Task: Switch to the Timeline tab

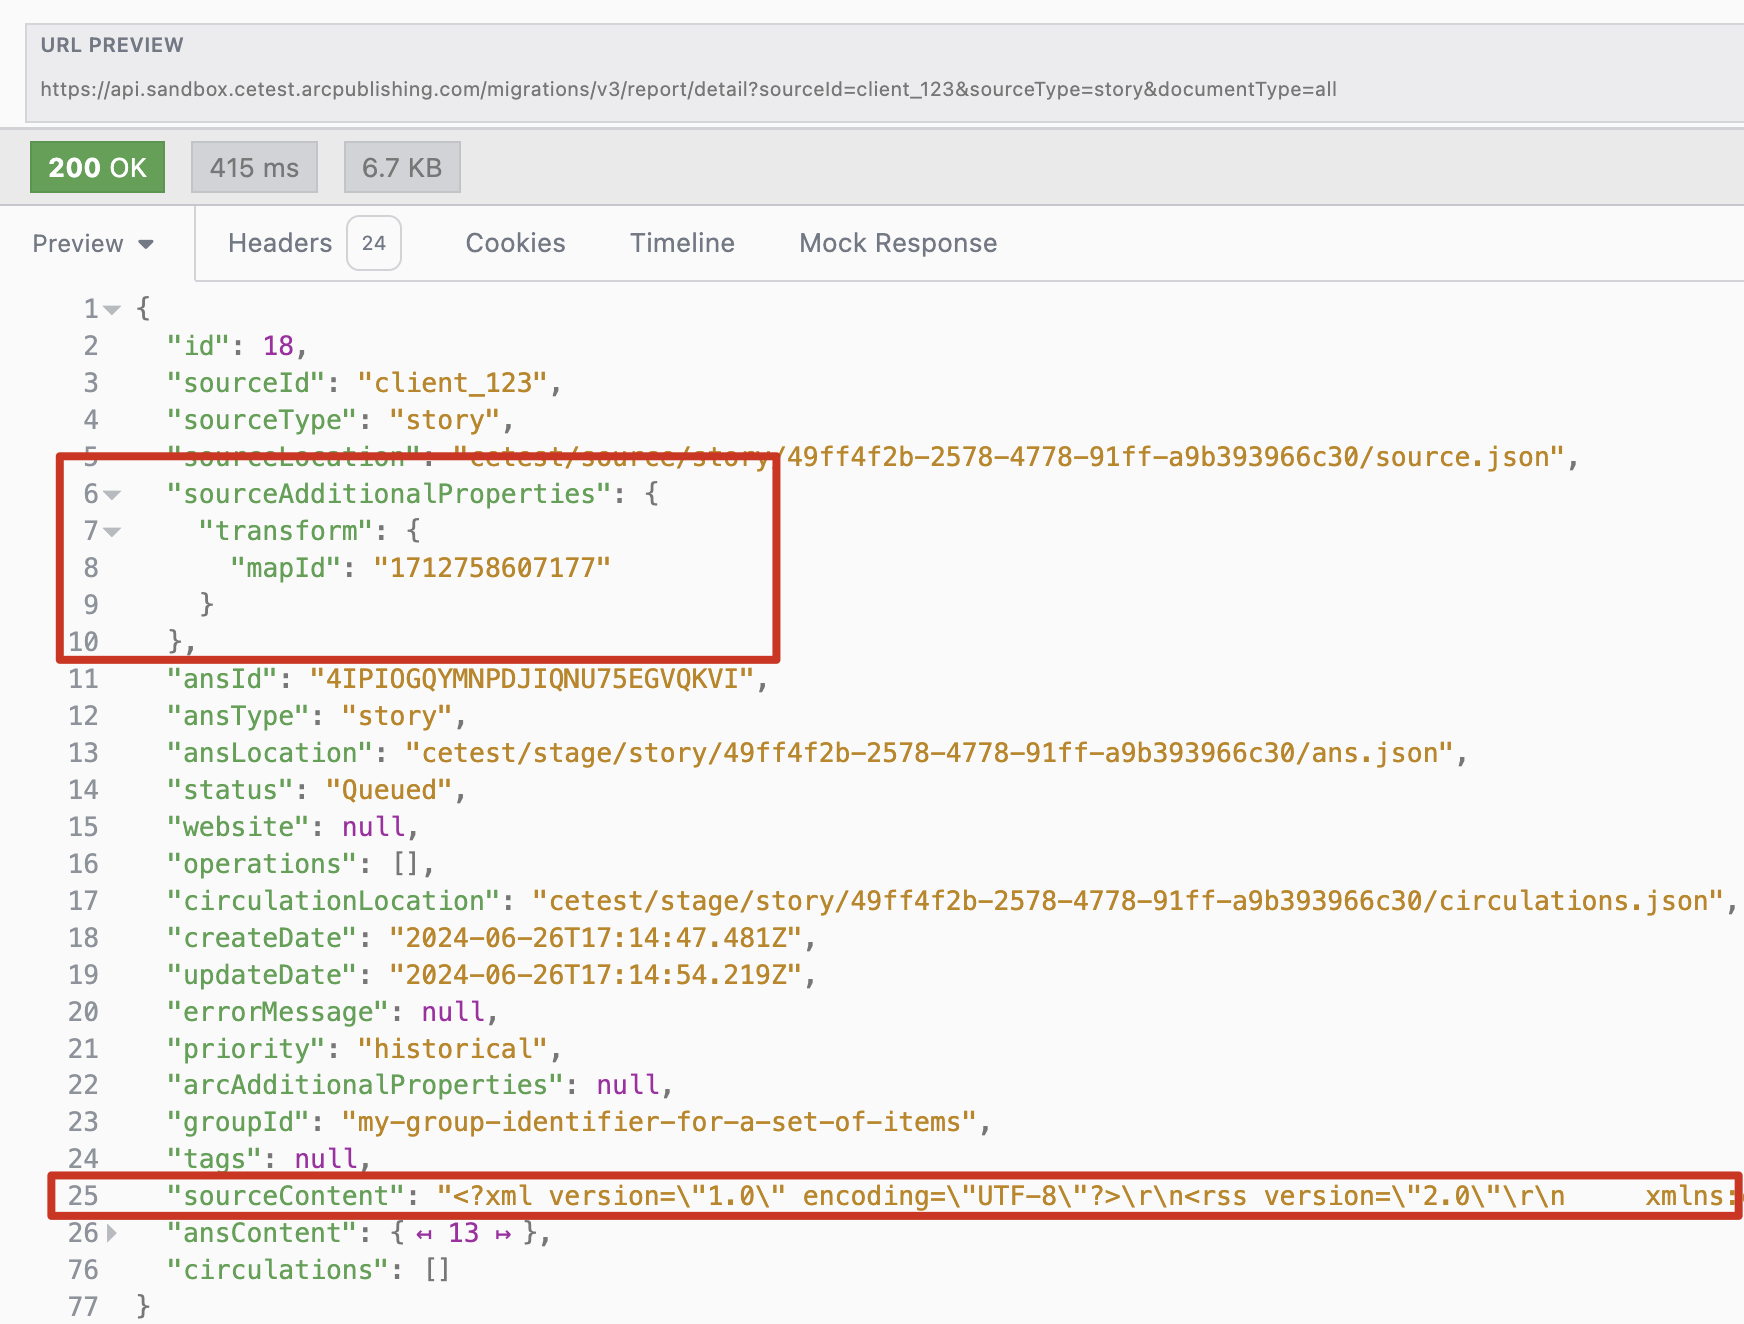Action: (x=682, y=243)
